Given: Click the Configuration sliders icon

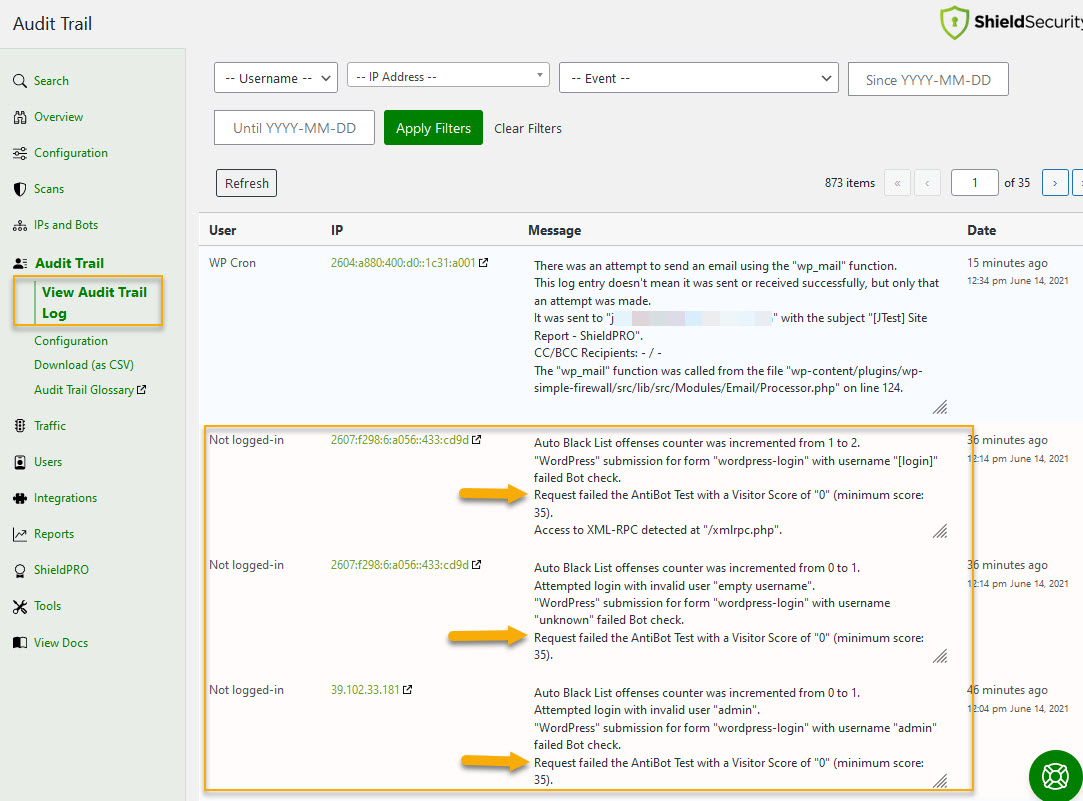Looking at the screenshot, I should tap(20, 153).
